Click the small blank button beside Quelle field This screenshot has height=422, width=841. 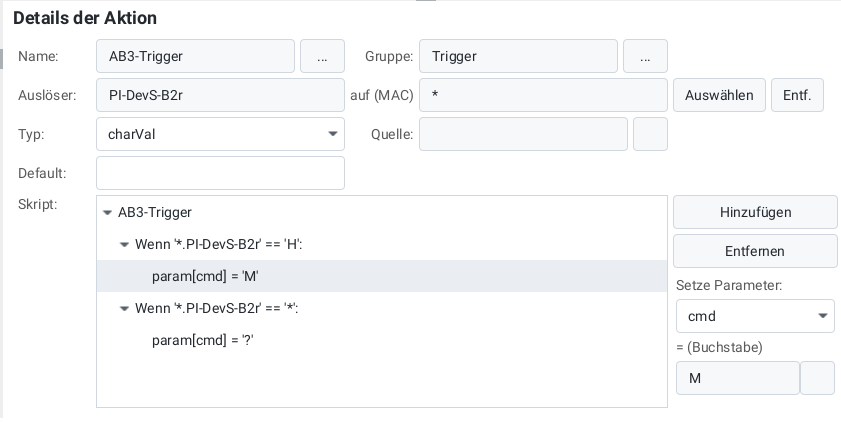point(650,134)
